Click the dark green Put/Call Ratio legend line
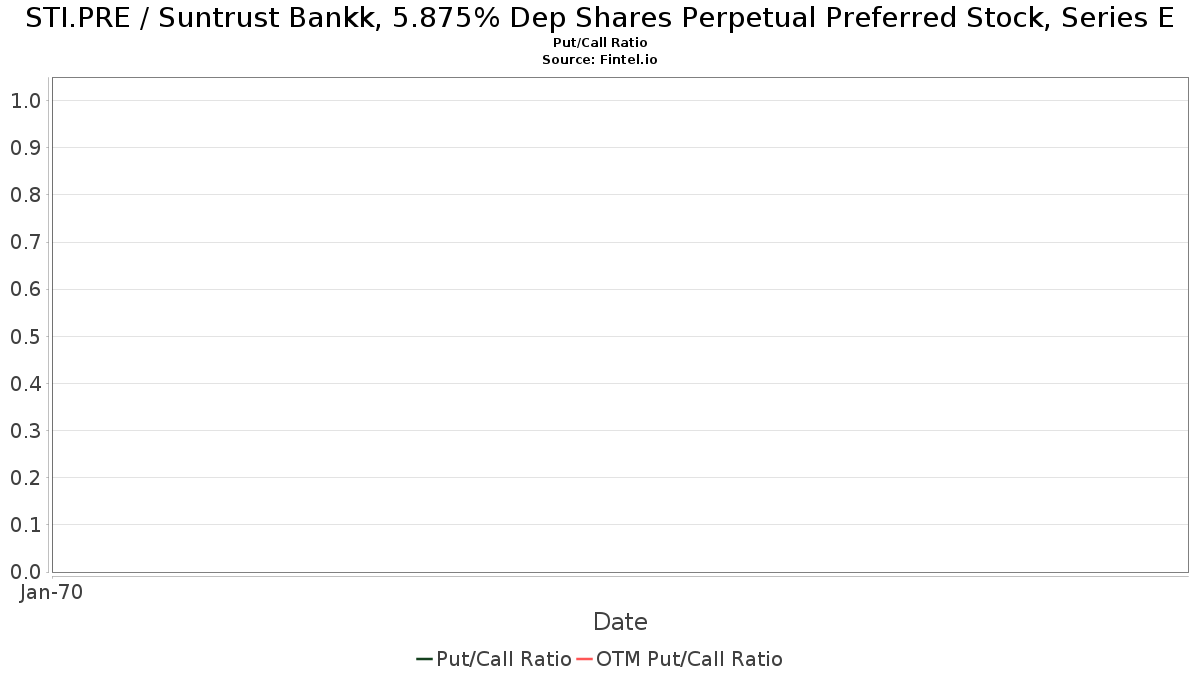The height and width of the screenshot is (675, 1200). point(425,659)
